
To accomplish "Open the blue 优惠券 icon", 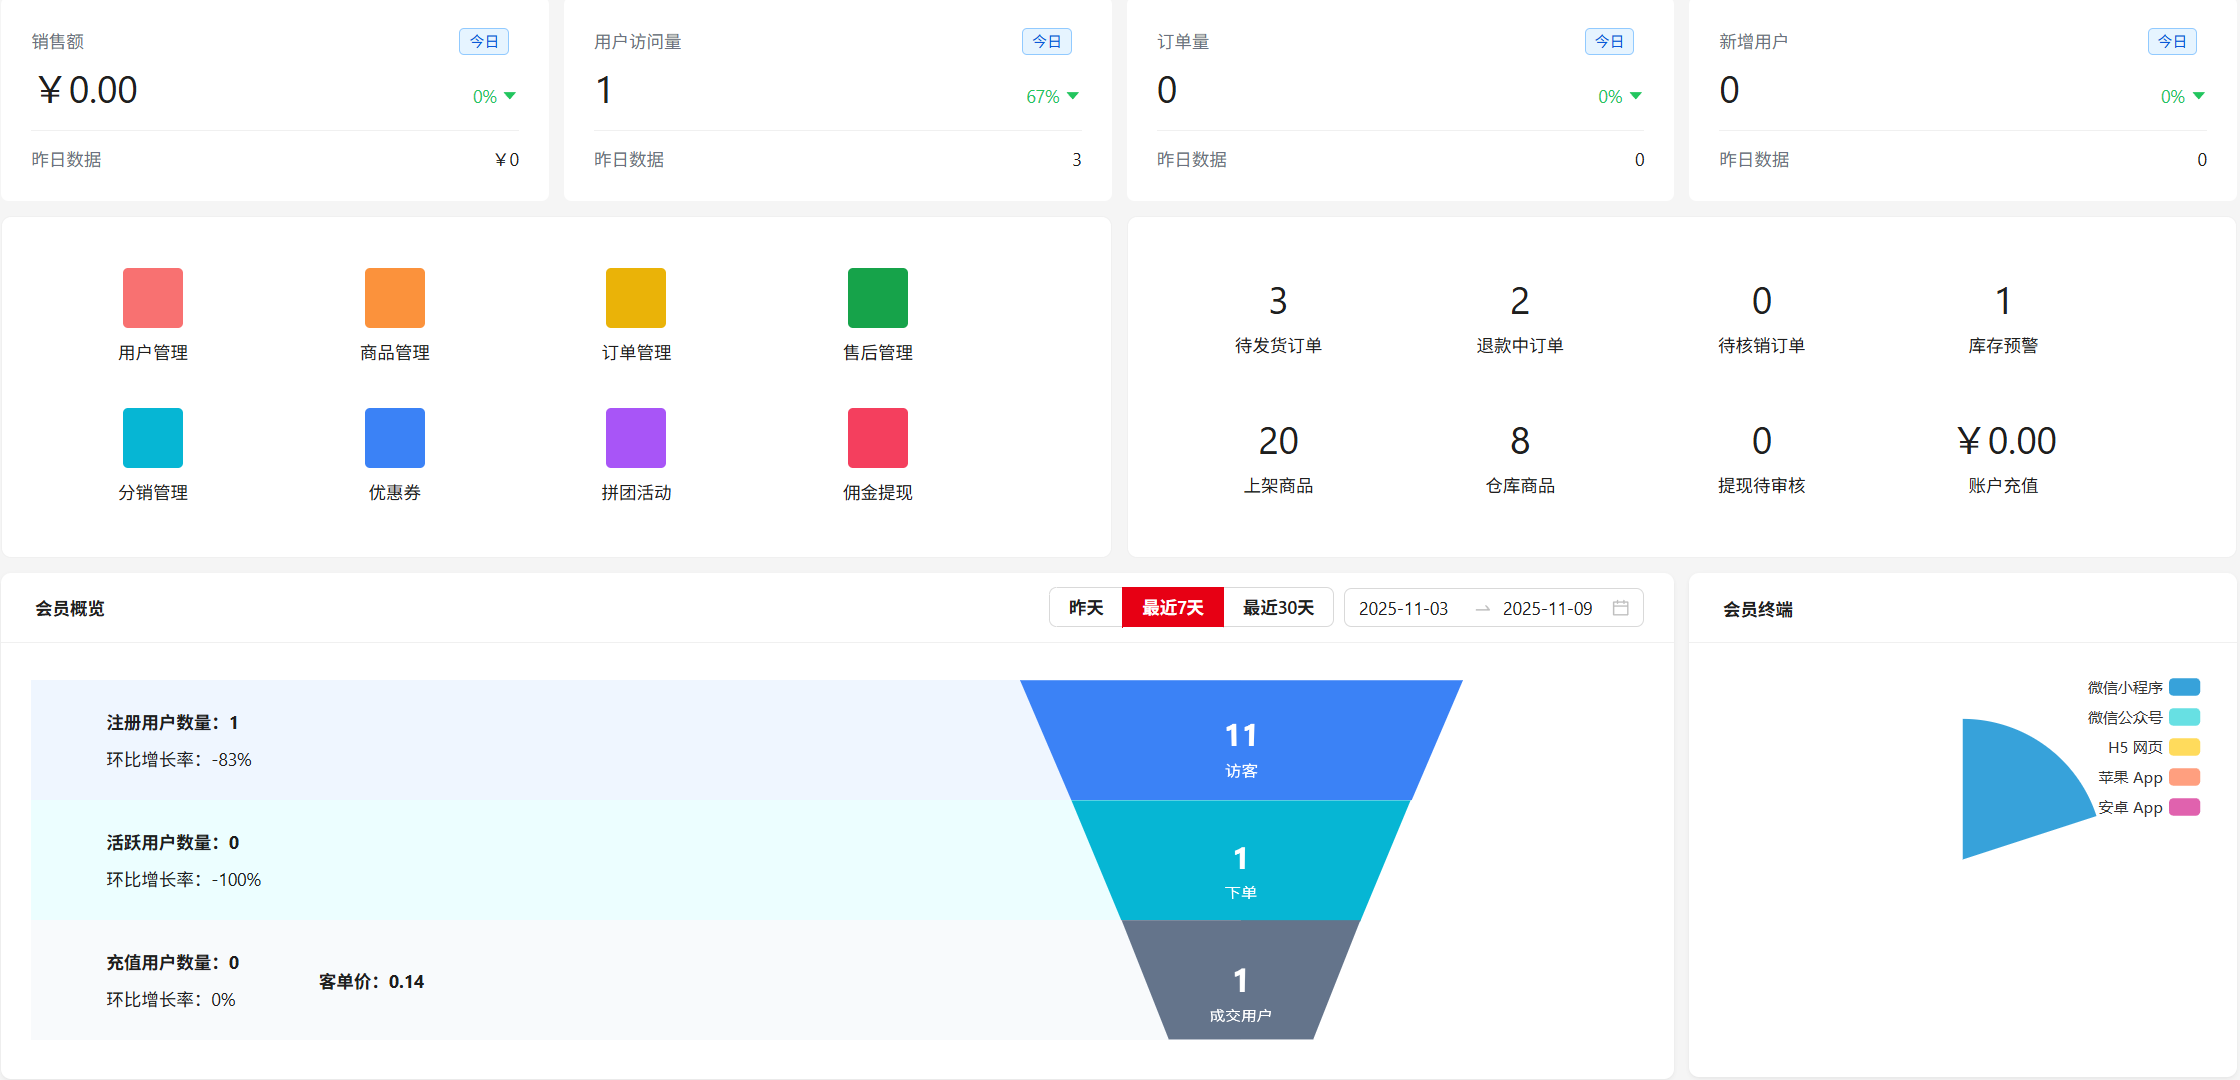I will tap(394, 438).
